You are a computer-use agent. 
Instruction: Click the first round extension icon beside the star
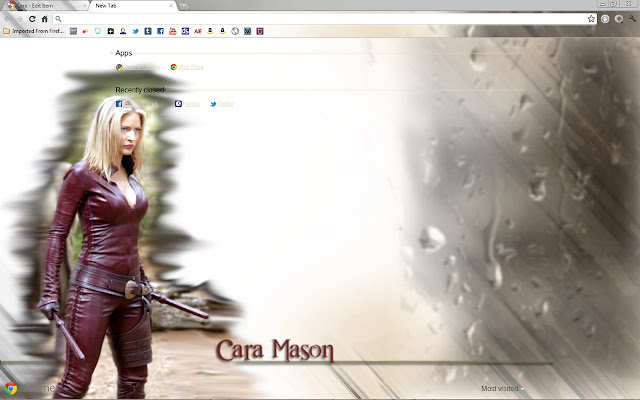point(605,19)
